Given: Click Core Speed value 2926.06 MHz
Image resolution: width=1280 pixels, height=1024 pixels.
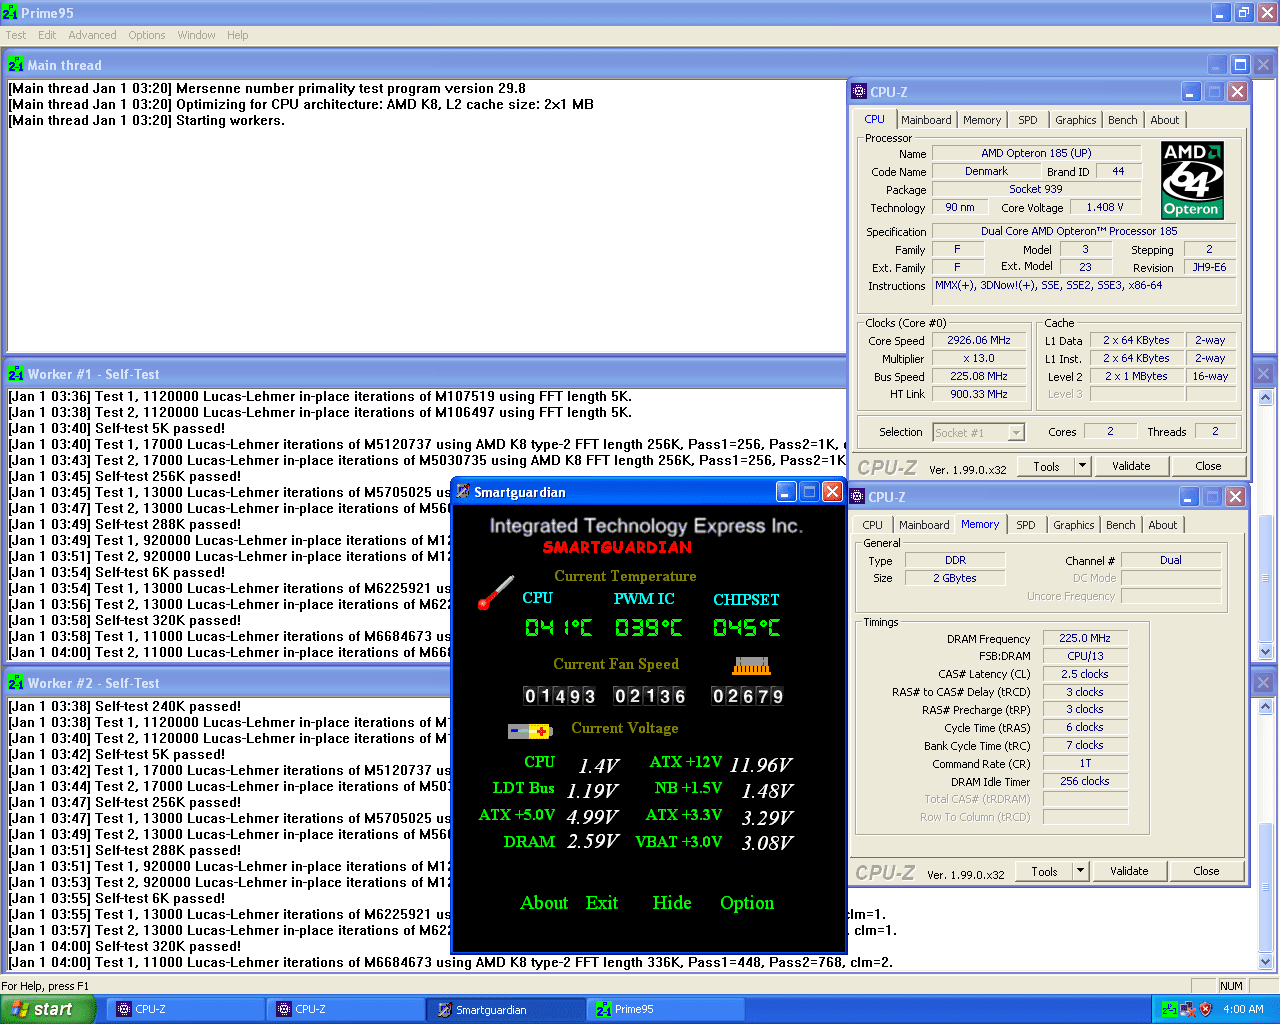Looking at the screenshot, I should point(979,341).
